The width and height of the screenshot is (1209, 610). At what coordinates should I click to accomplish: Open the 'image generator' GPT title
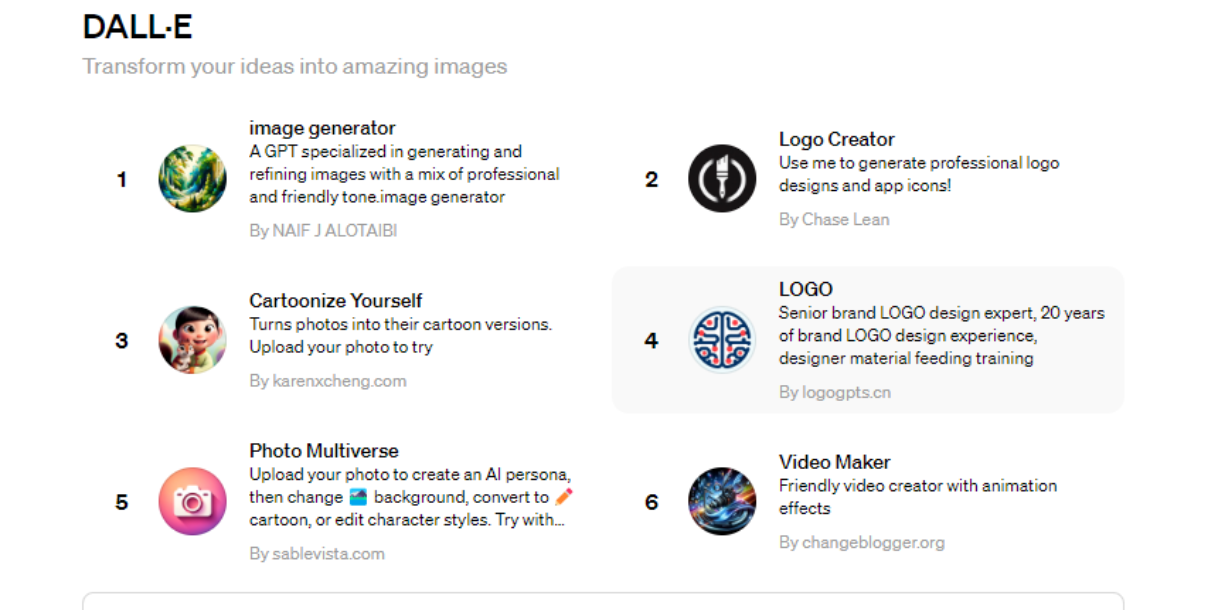pyautogui.click(x=322, y=128)
